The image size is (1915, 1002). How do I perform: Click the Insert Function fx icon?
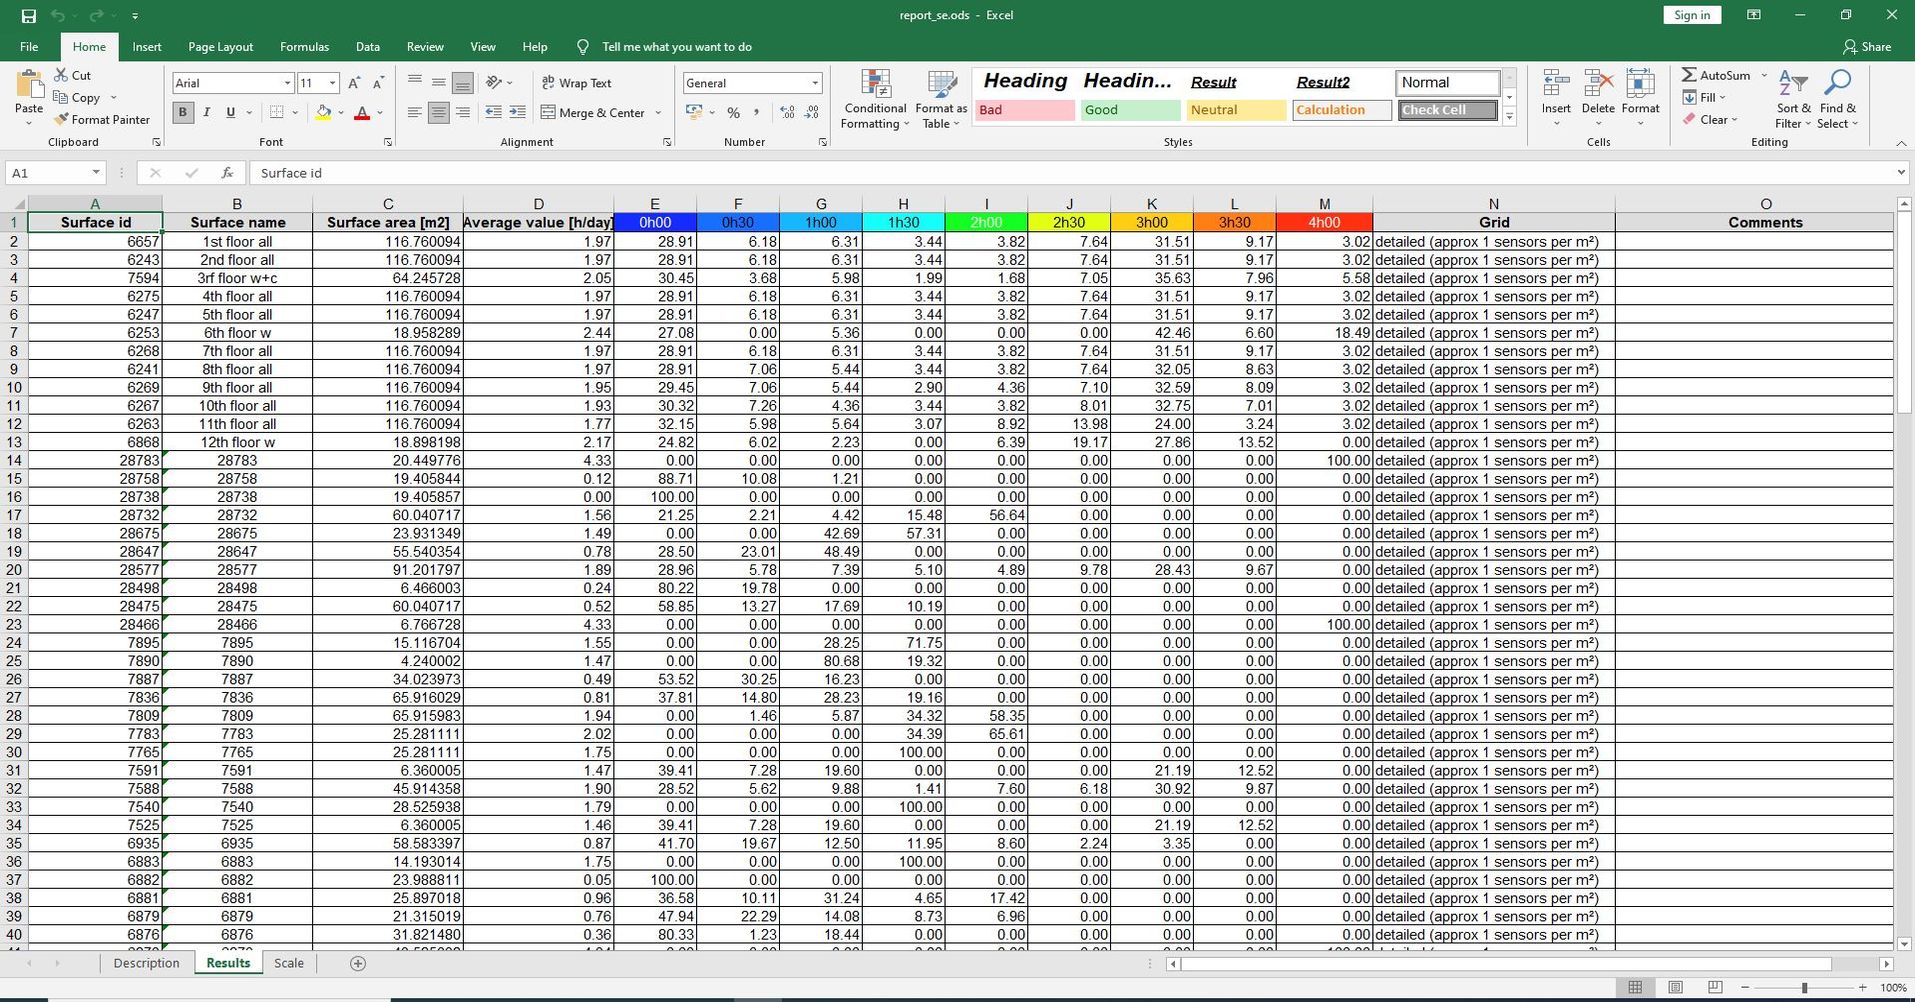click(227, 173)
